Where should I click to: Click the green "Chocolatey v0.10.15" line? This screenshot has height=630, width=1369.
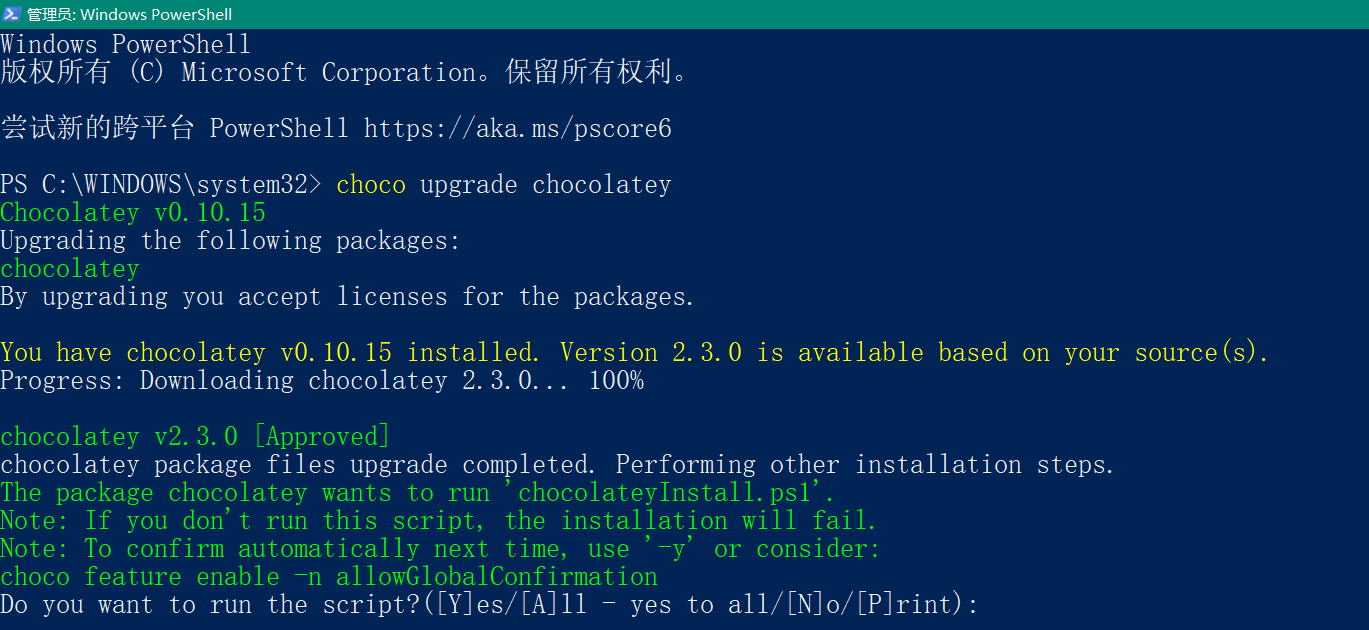tap(133, 213)
